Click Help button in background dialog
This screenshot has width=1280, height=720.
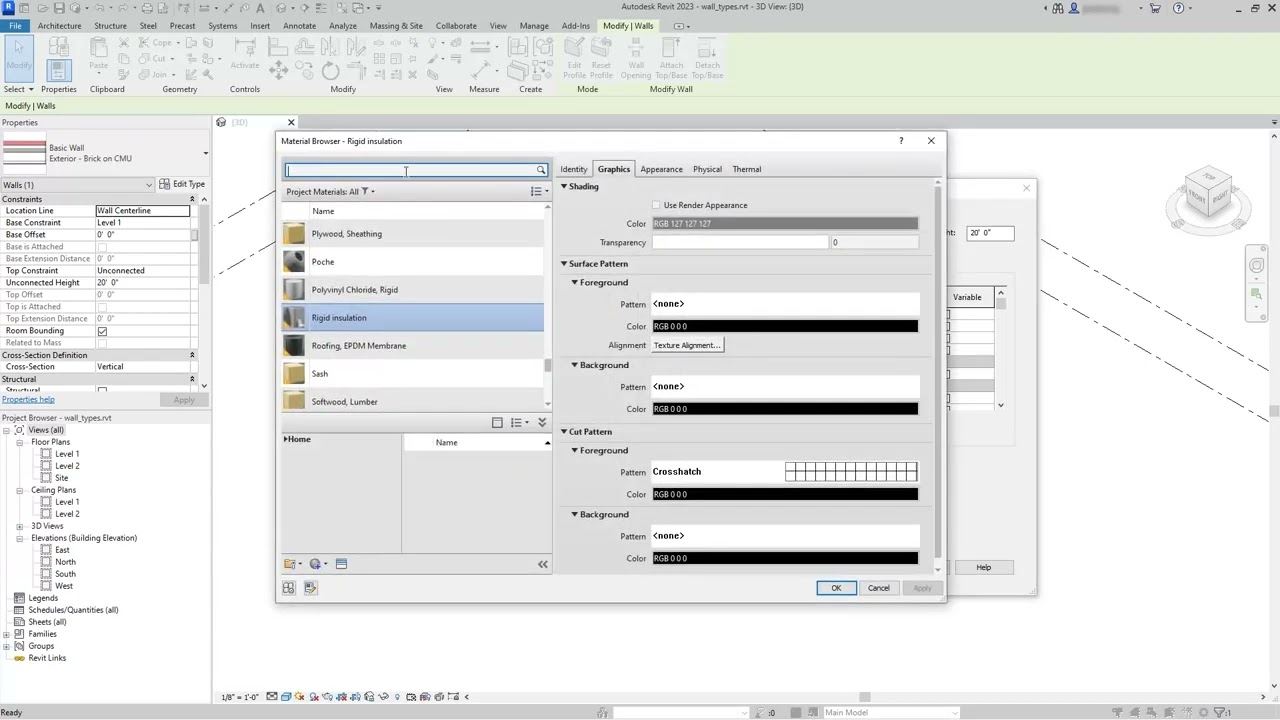click(x=983, y=567)
